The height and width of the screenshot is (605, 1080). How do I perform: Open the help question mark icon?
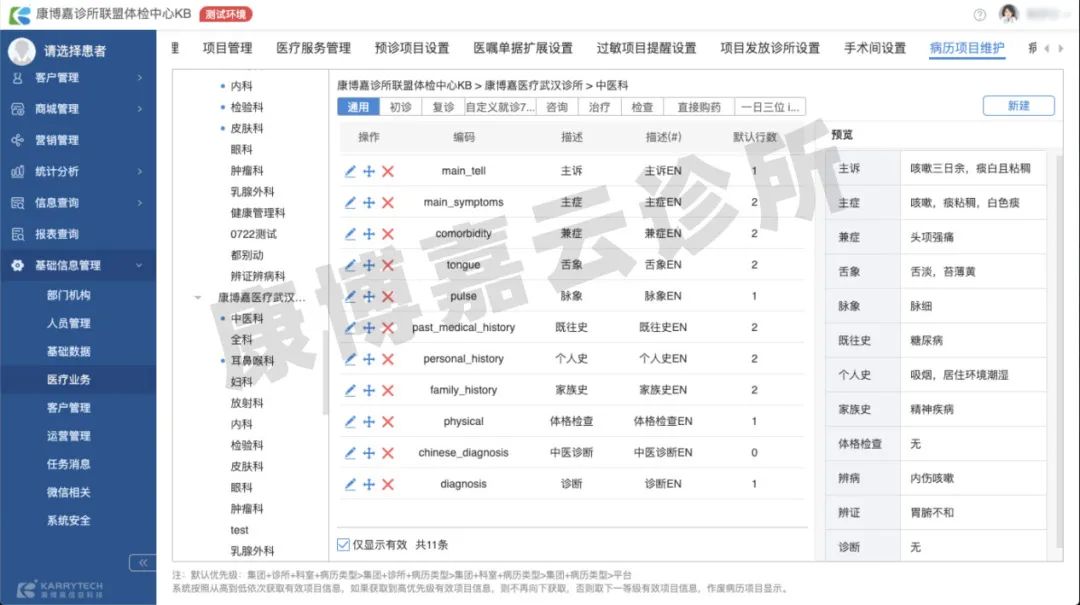tap(979, 15)
